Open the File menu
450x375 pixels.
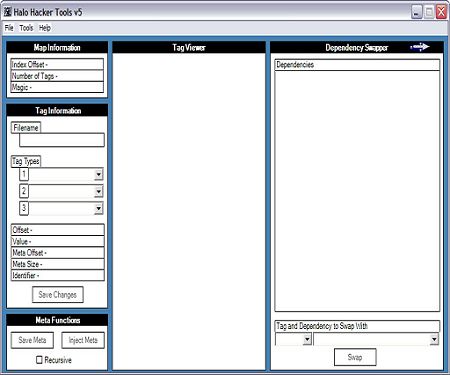[9, 28]
